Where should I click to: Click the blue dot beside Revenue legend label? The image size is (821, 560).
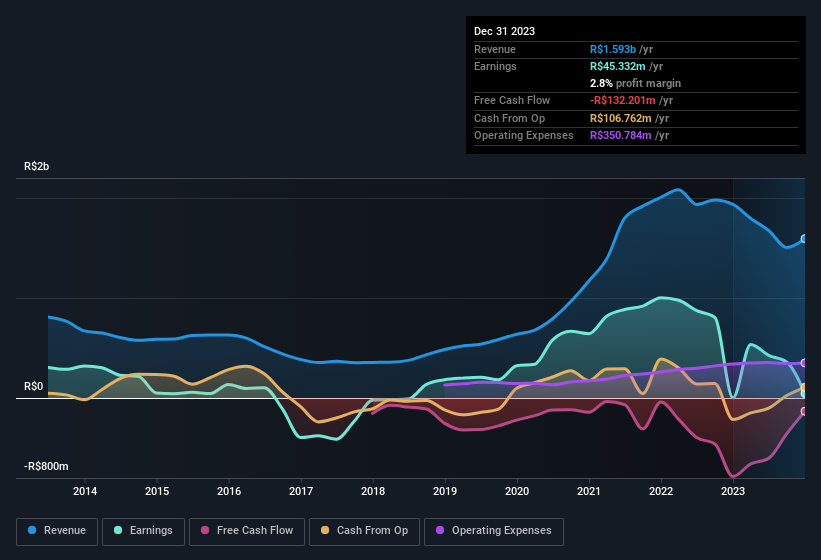tap(33, 531)
